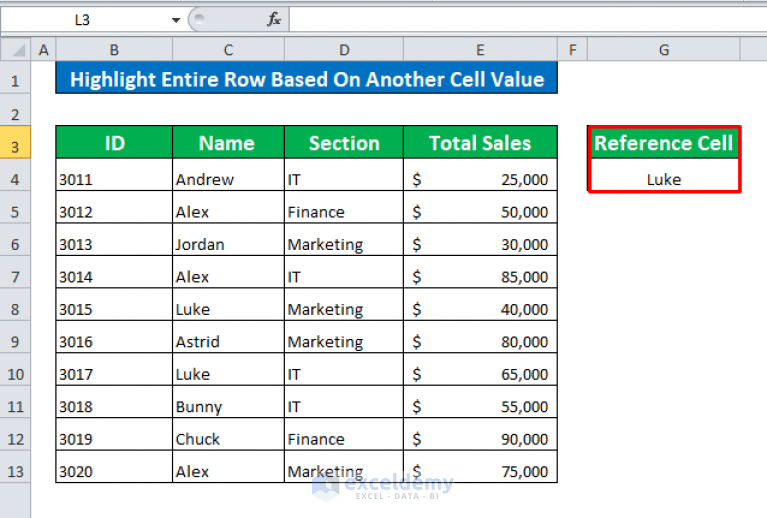This screenshot has height=518, width=767.
Task: Select row 3 header
Action: pos(15,147)
